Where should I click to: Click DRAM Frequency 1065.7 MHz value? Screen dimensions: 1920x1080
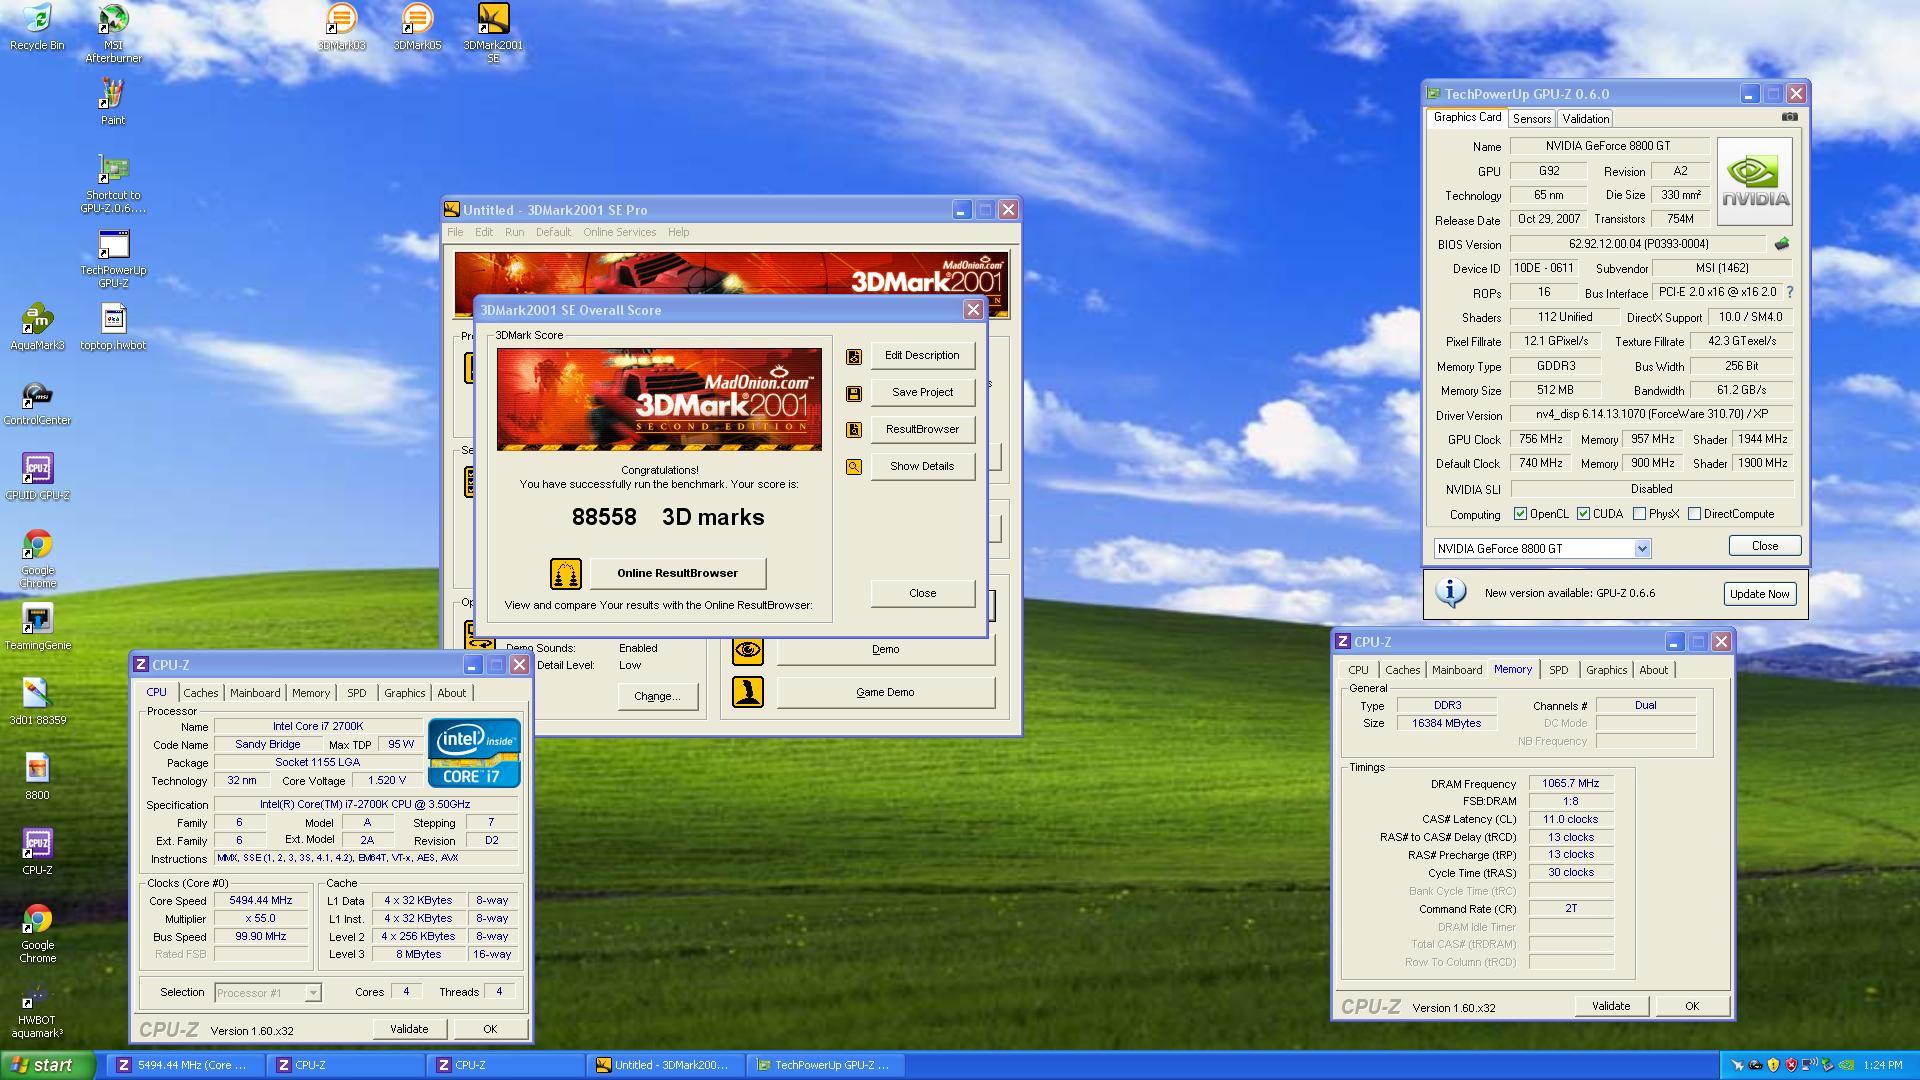(x=1570, y=784)
